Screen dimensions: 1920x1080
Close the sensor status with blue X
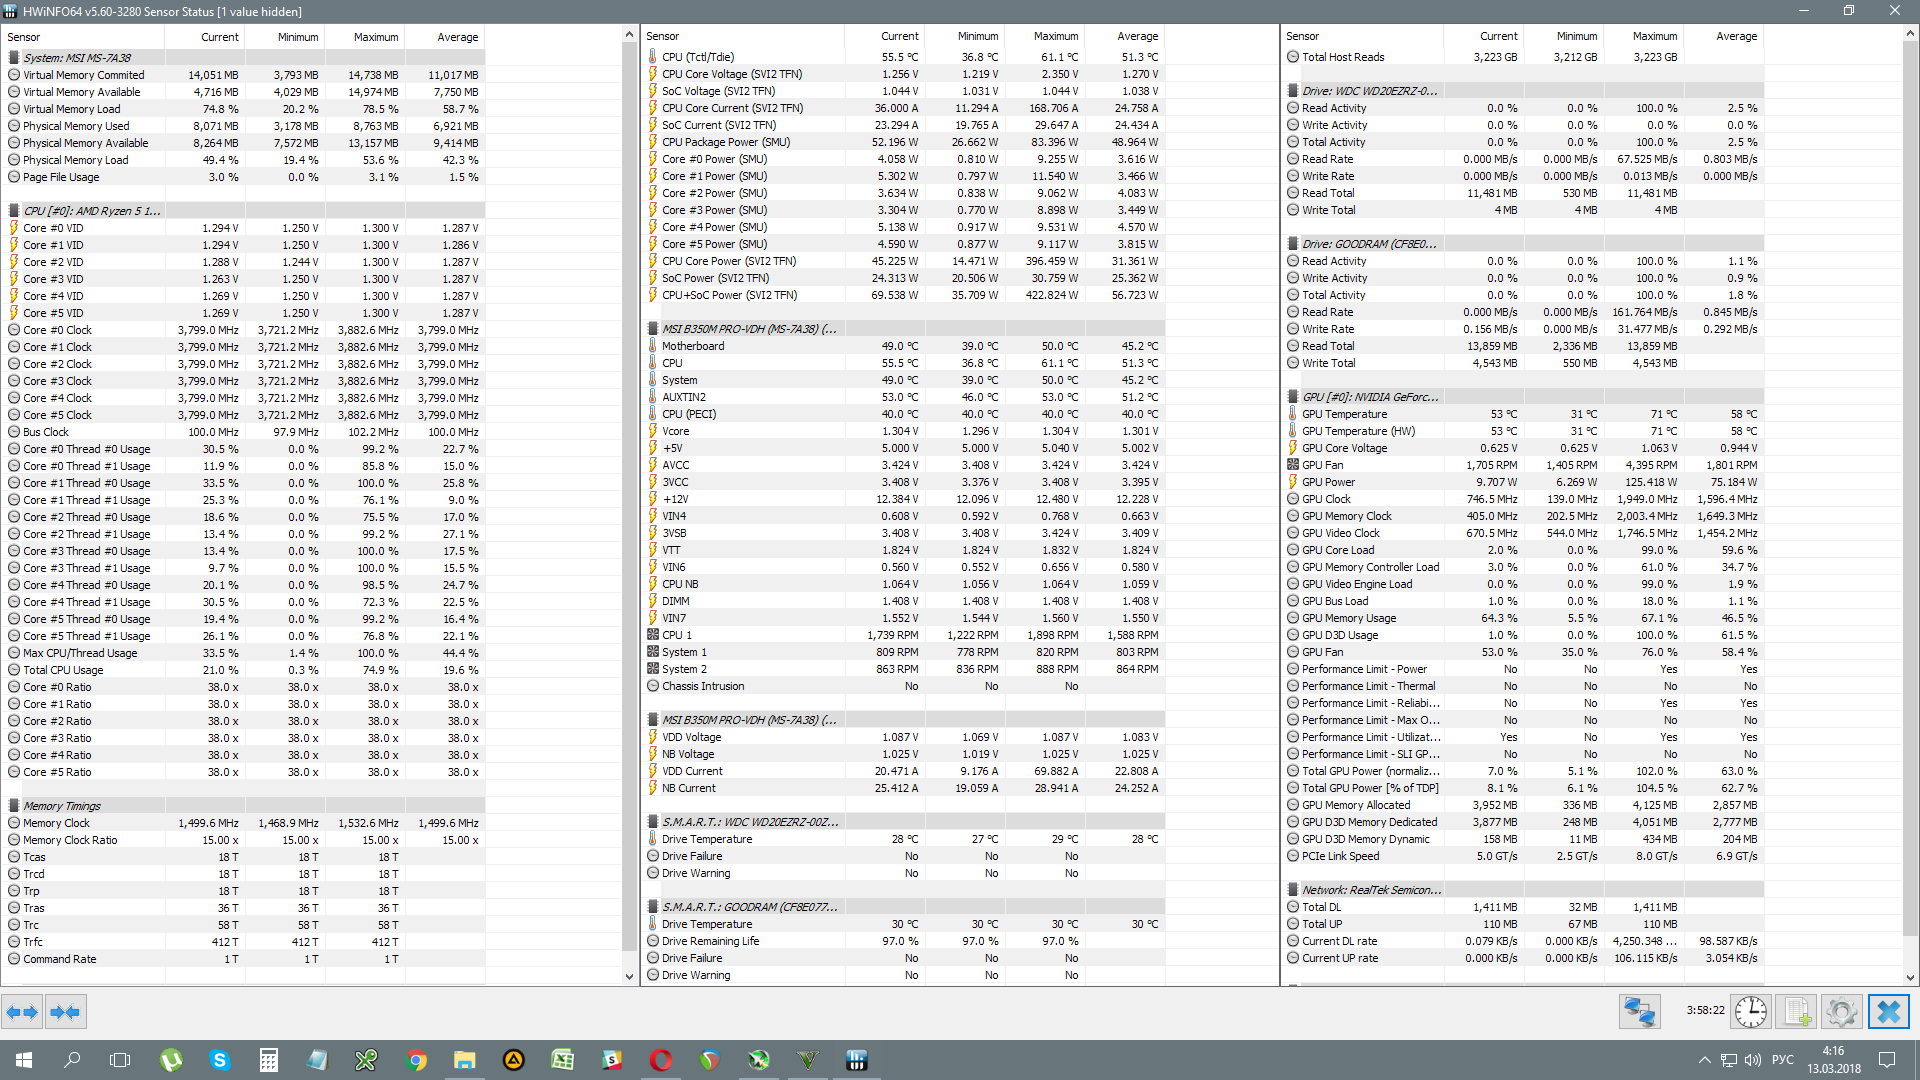point(1888,1012)
